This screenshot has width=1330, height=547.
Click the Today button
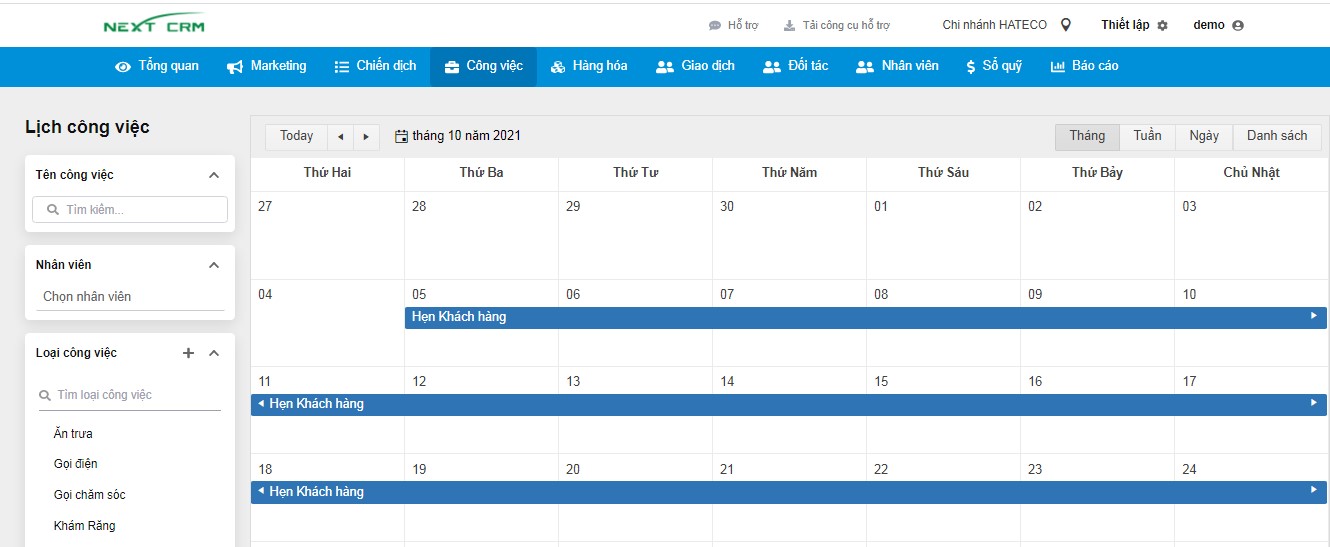[x=296, y=136]
